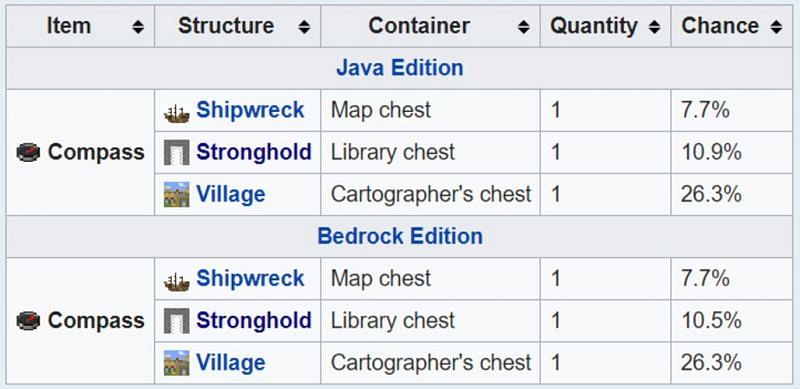The width and height of the screenshot is (800, 389).
Task: Click the Compass icon in Java Edition row
Action: pos(28,152)
